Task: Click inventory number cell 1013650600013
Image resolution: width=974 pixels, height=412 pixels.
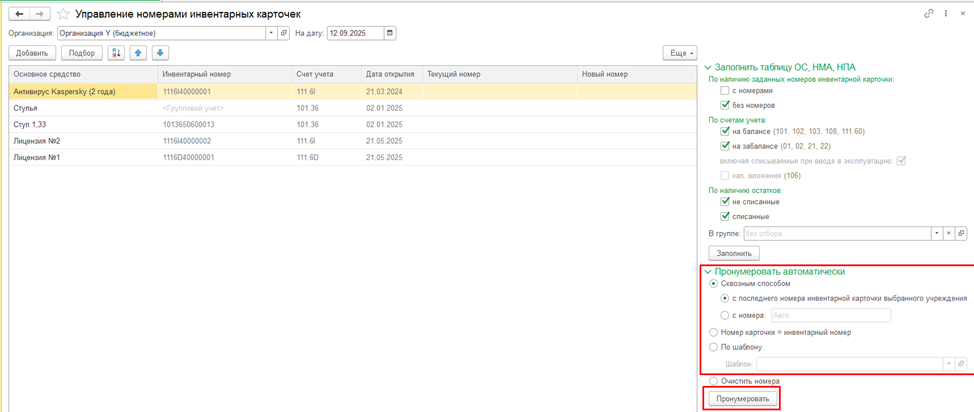Action: [225, 124]
